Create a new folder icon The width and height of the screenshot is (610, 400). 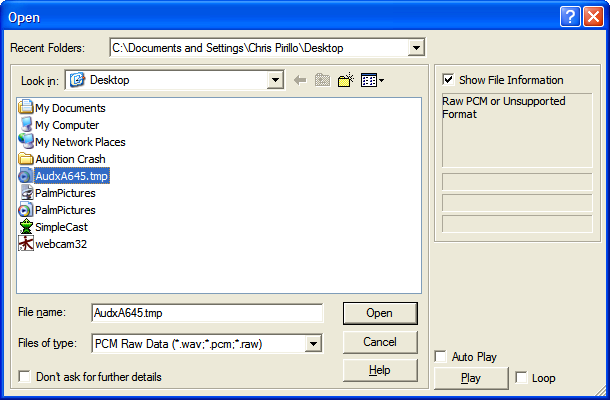click(345, 80)
